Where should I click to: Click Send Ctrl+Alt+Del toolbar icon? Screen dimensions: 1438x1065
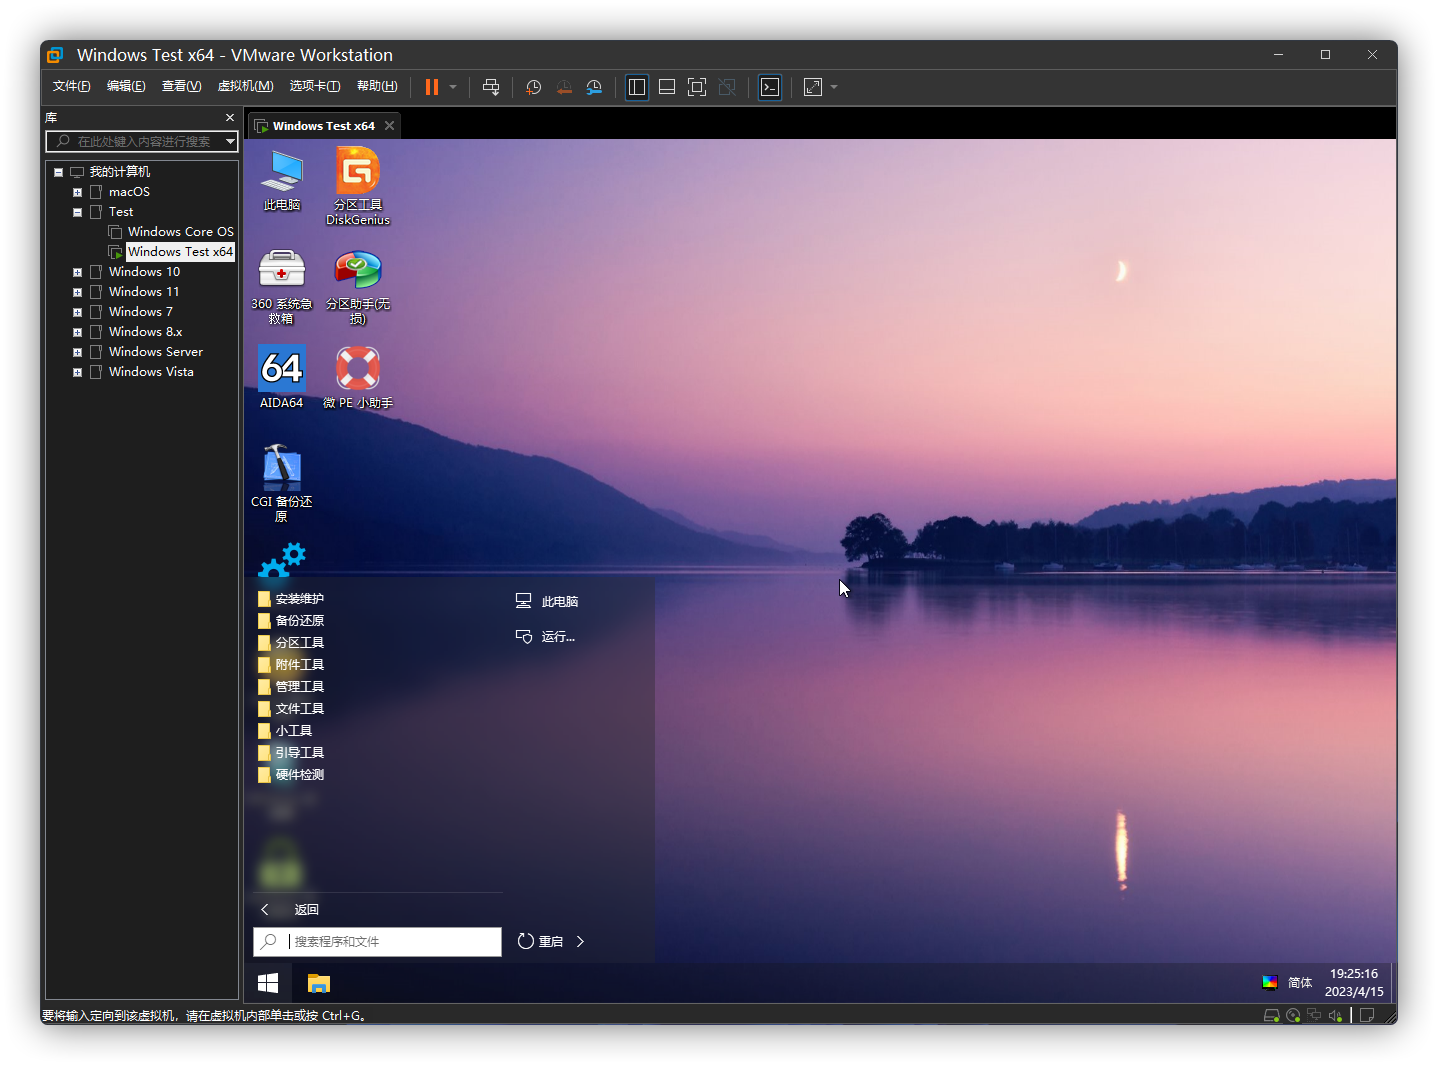pos(491,87)
